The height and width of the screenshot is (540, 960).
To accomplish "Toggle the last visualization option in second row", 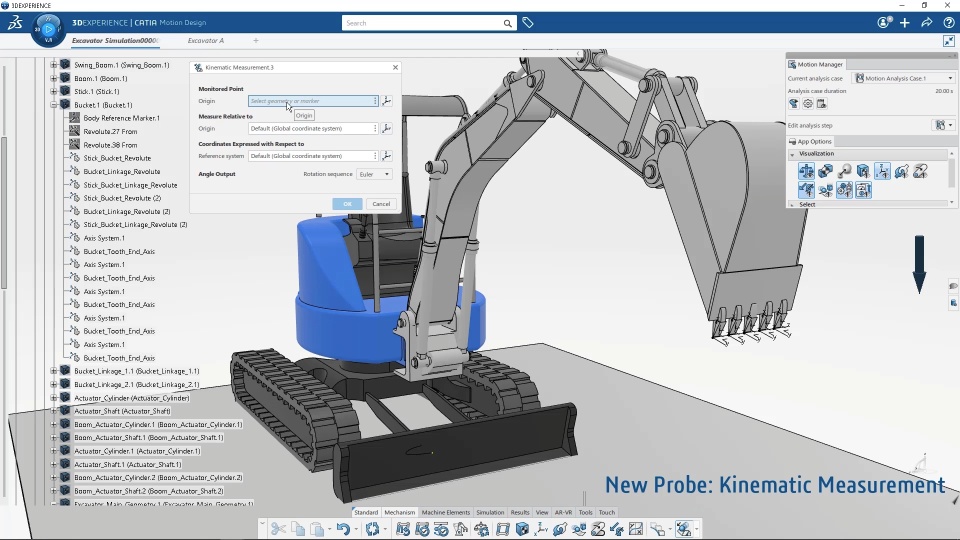I will (x=863, y=190).
